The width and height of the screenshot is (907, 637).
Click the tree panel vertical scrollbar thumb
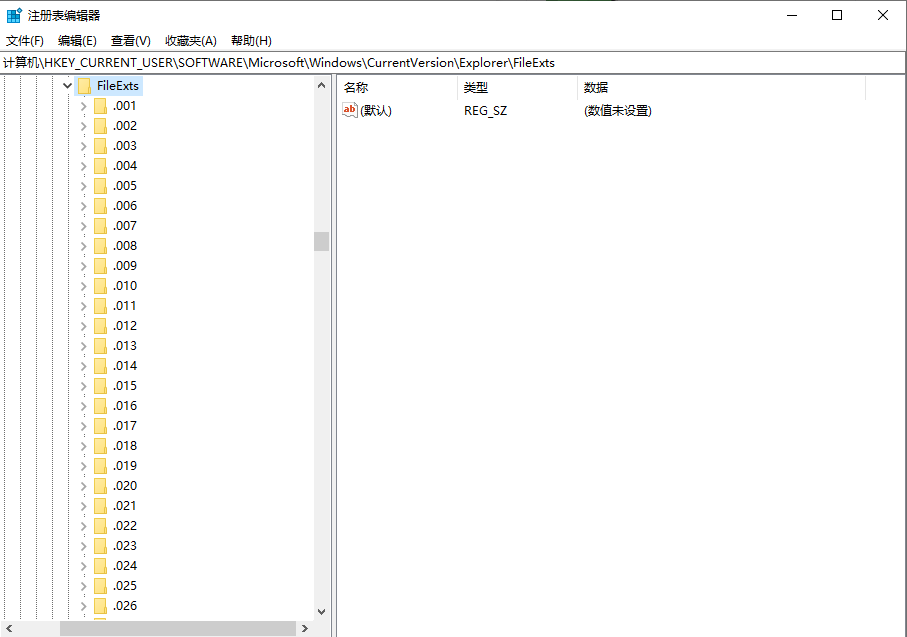(322, 241)
